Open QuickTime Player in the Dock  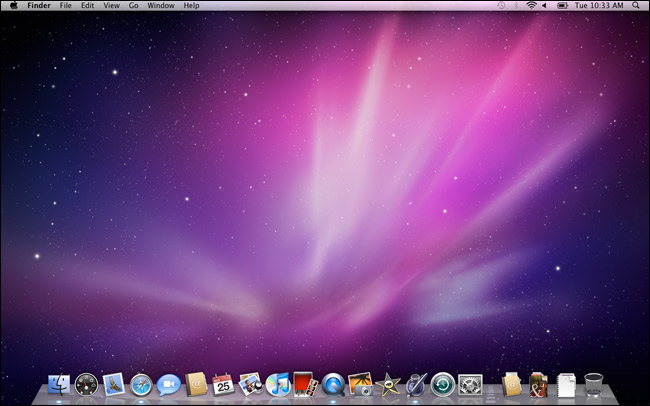(x=333, y=384)
